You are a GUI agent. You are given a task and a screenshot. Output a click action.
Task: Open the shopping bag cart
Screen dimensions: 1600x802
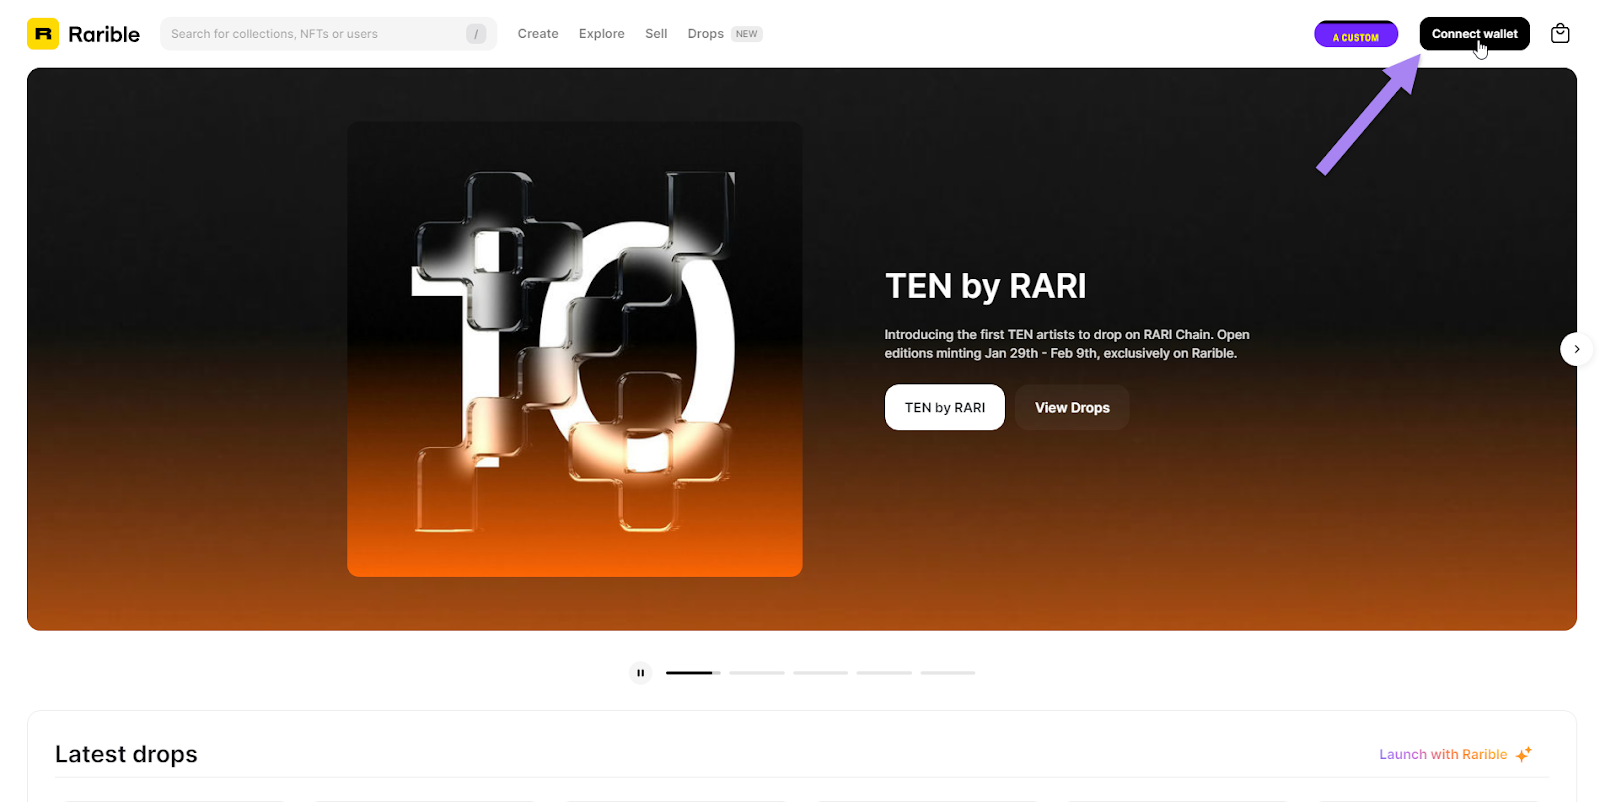tap(1559, 34)
